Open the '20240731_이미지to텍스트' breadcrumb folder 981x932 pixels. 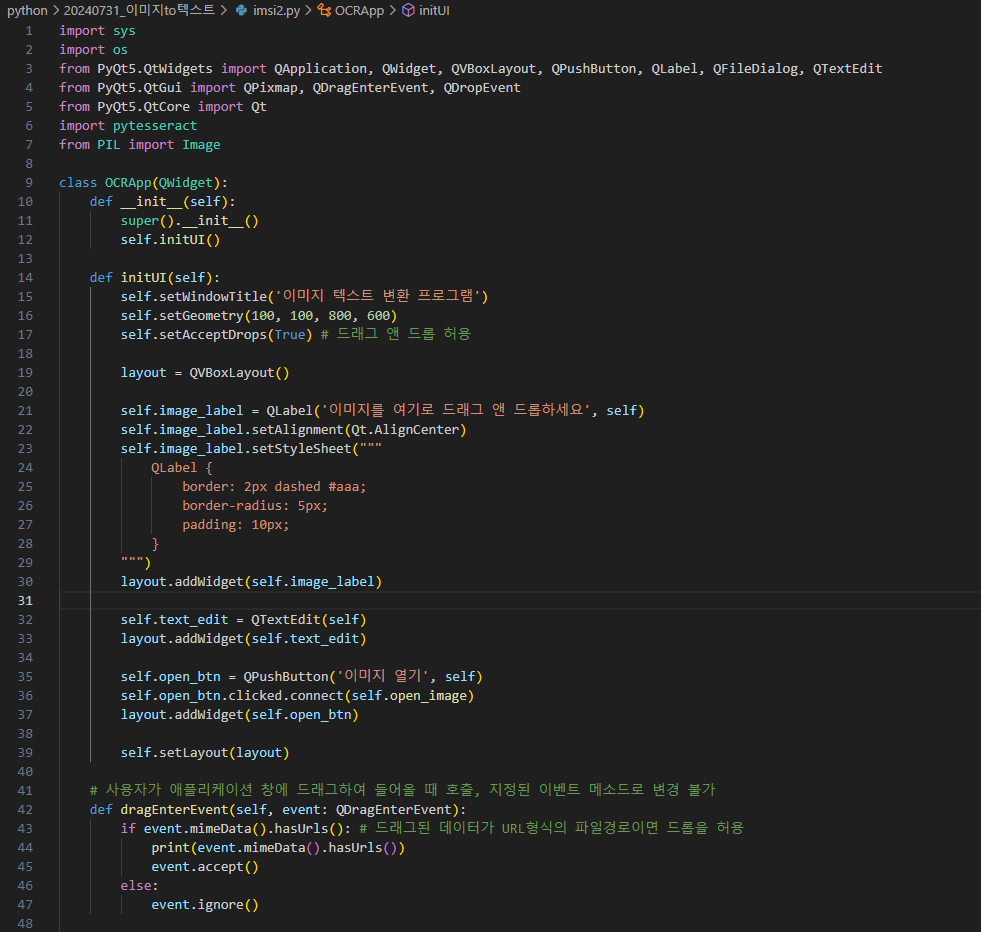click(139, 11)
